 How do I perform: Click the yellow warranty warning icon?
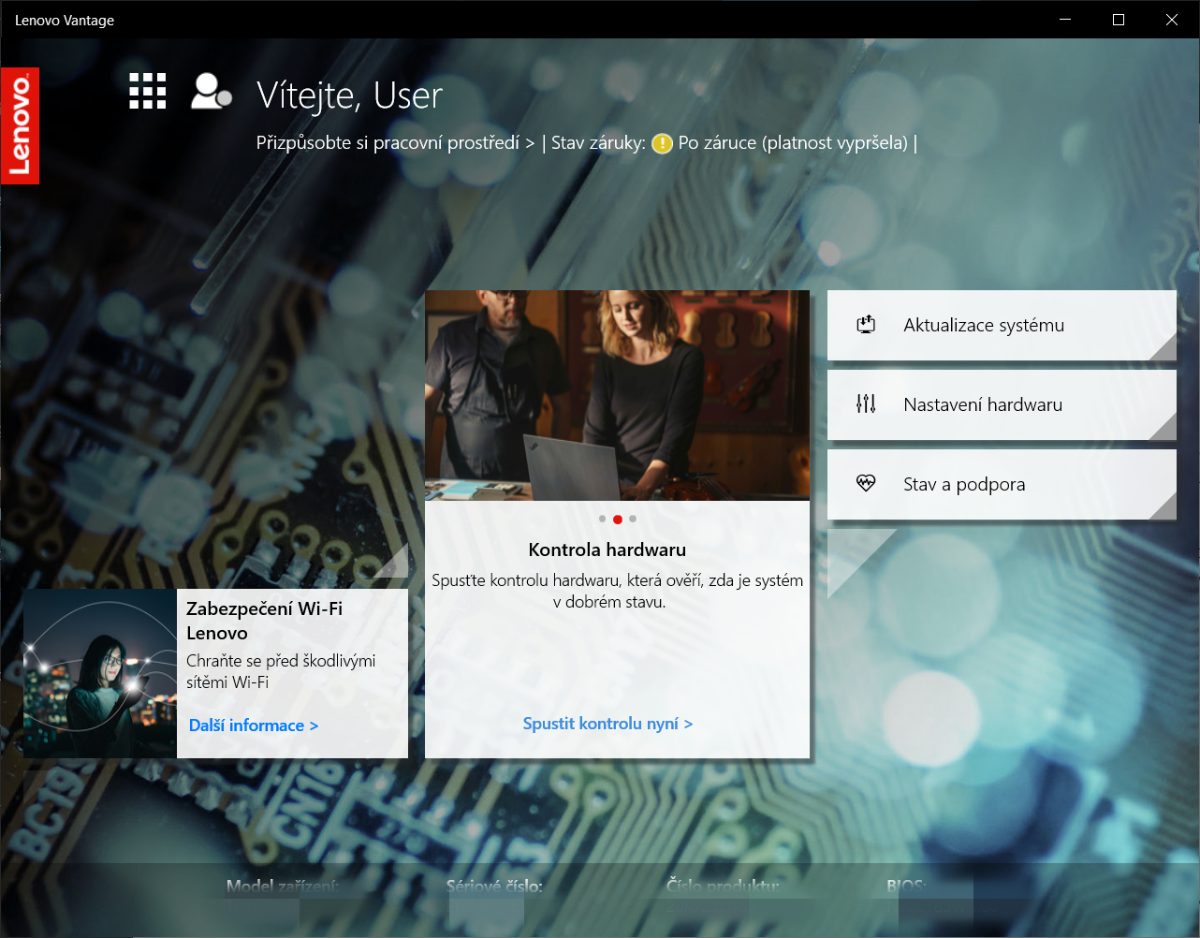coord(661,143)
